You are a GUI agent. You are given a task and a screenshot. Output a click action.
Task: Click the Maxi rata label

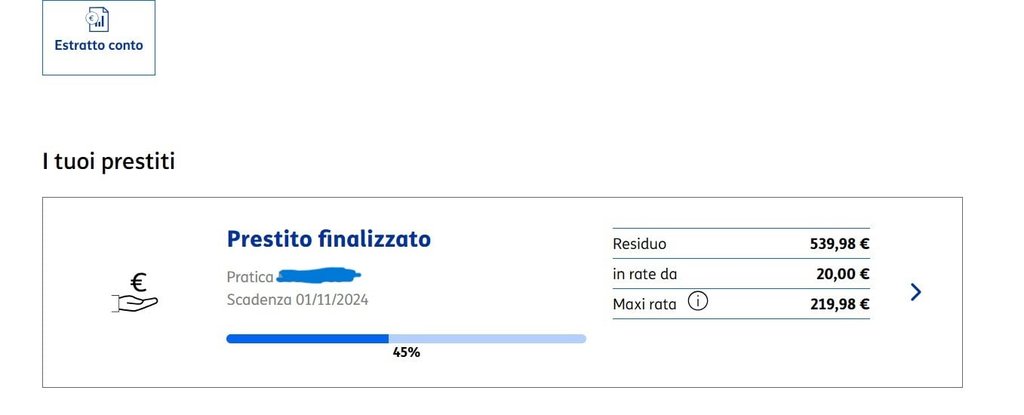click(644, 304)
